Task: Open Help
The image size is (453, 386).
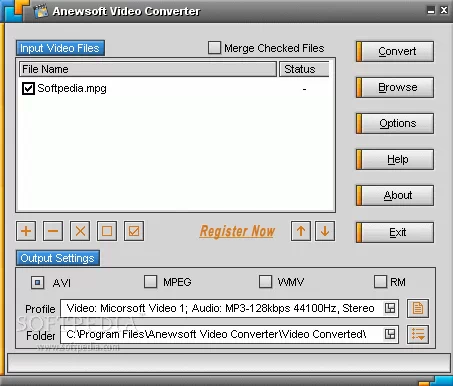Action: click(x=395, y=159)
